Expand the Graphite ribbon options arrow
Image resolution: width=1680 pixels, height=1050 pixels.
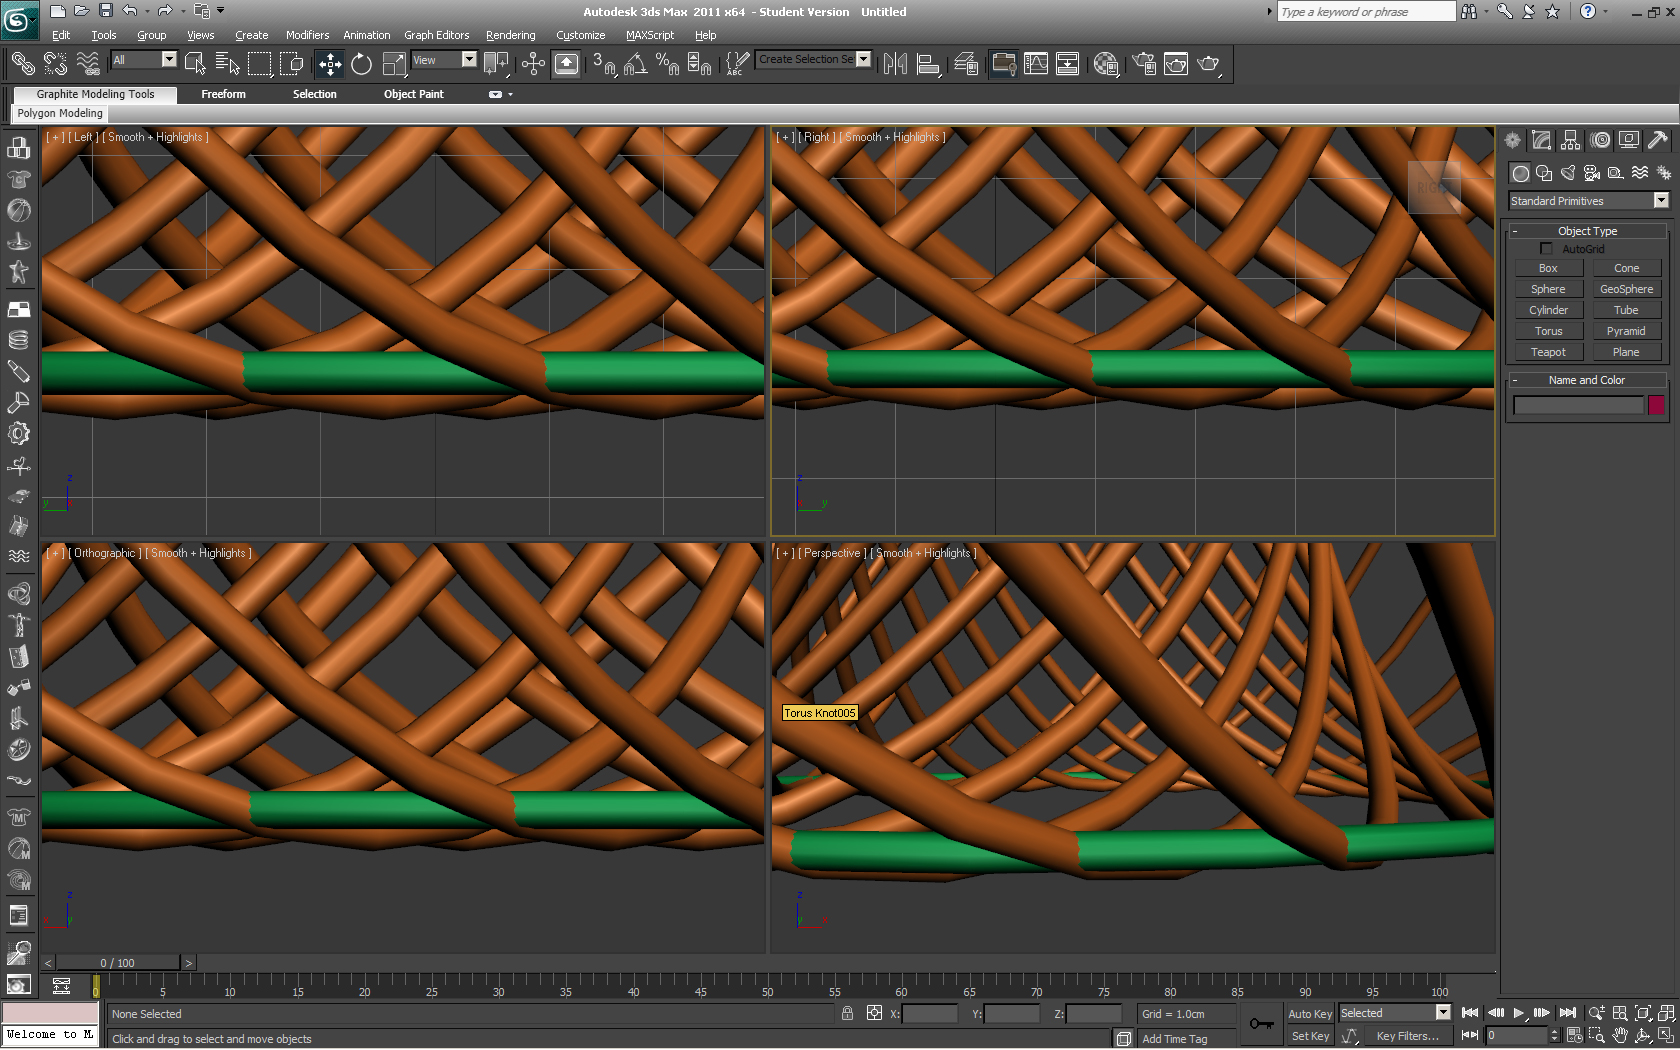511,94
